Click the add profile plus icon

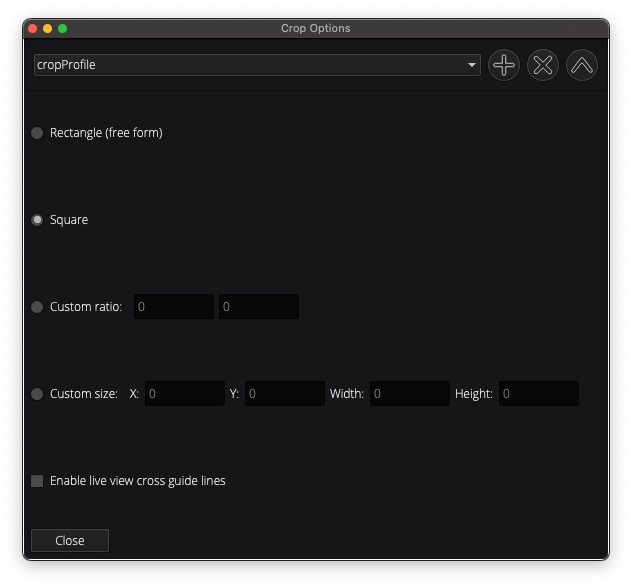click(x=504, y=66)
